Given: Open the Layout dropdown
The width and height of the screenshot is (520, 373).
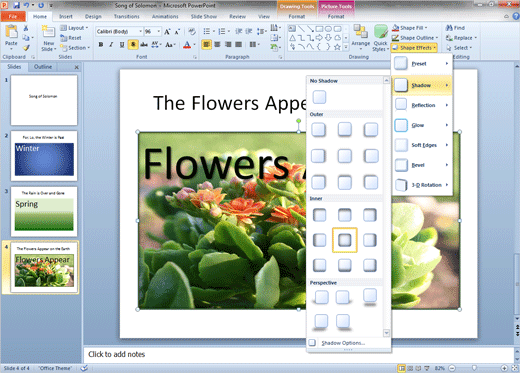Looking at the screenshot, I should [74, 28].
